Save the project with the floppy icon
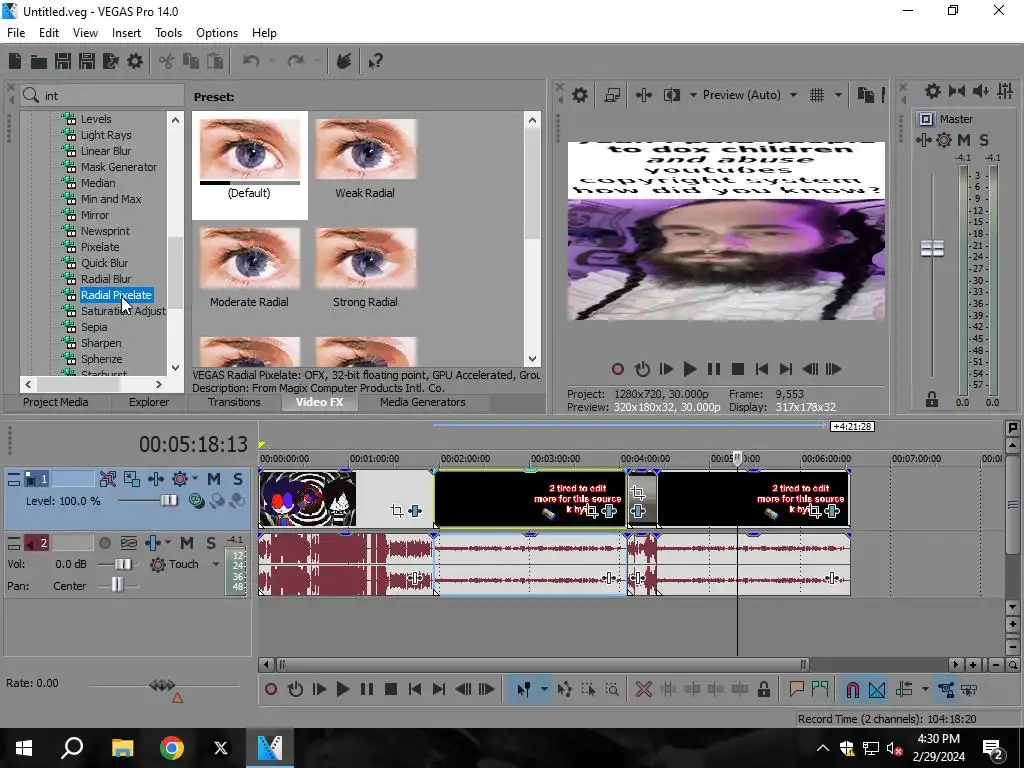Viewport: 1024px width, 768px height. pos(63,61)
